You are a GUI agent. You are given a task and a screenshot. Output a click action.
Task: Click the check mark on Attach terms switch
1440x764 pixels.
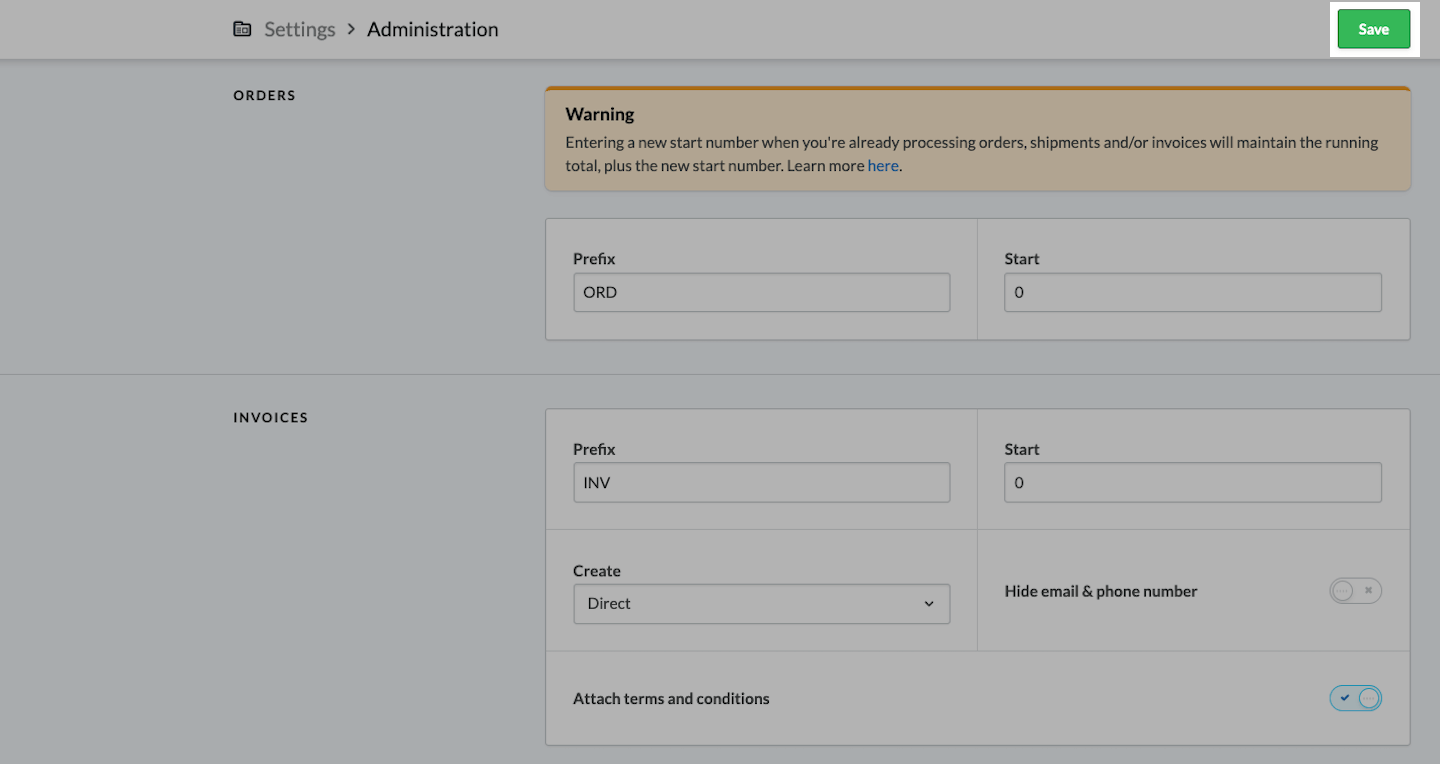1344,698
